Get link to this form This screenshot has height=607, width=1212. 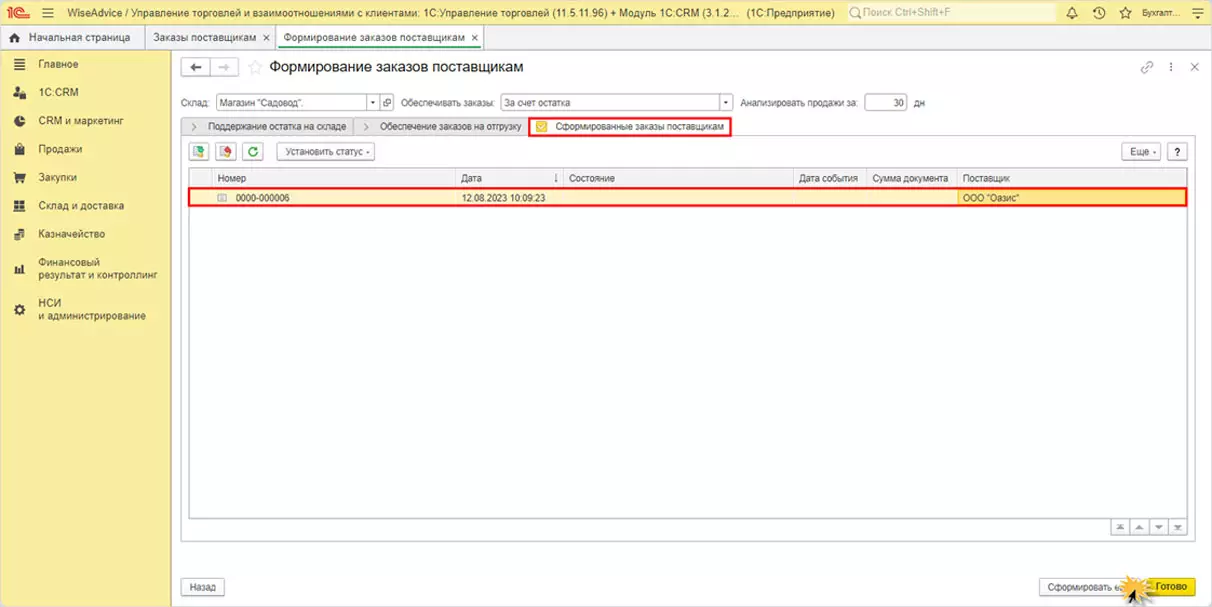tap(1147, 67)
